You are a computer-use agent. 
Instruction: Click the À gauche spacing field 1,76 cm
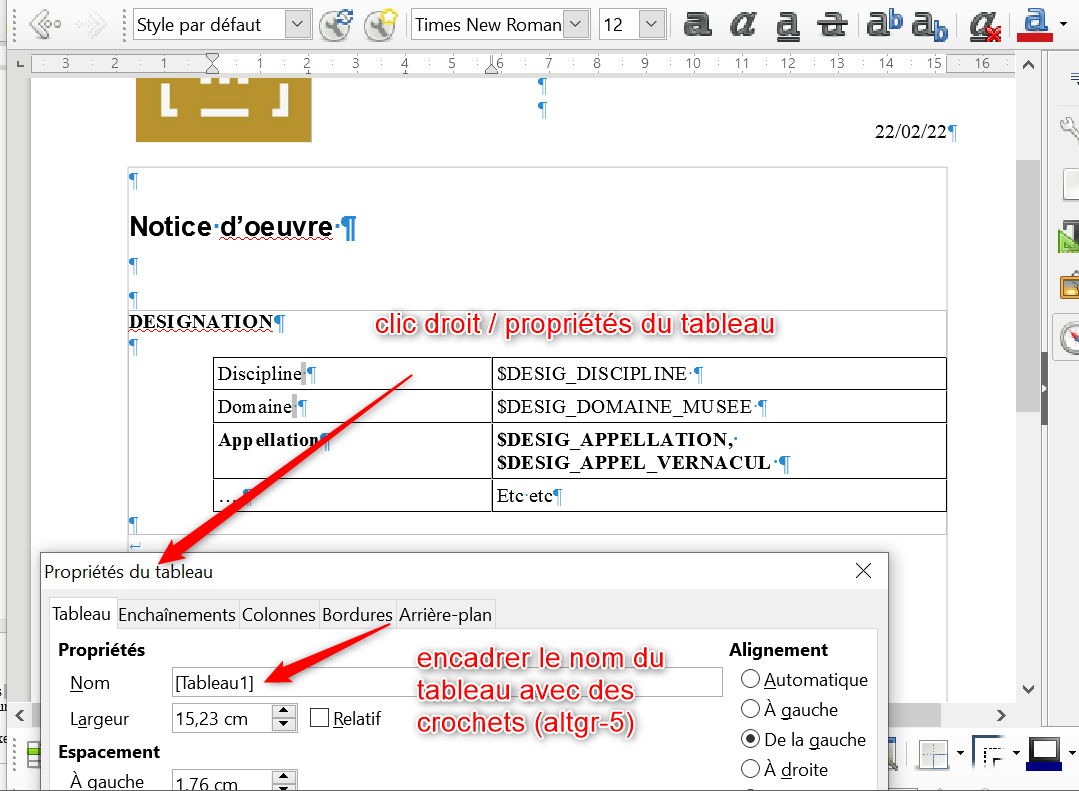coord(222,781)
